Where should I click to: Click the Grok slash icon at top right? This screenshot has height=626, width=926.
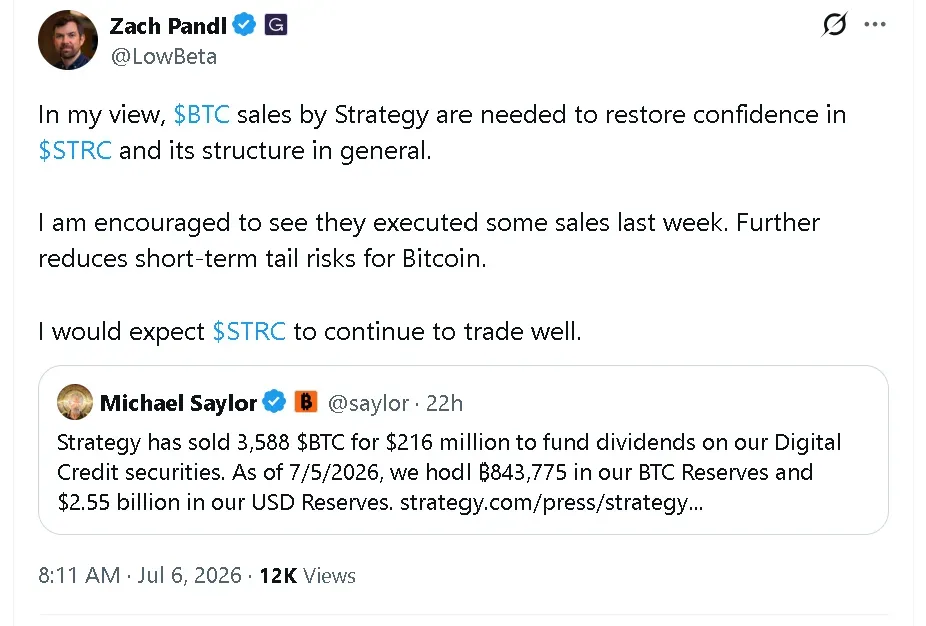[x=834, y=24]
